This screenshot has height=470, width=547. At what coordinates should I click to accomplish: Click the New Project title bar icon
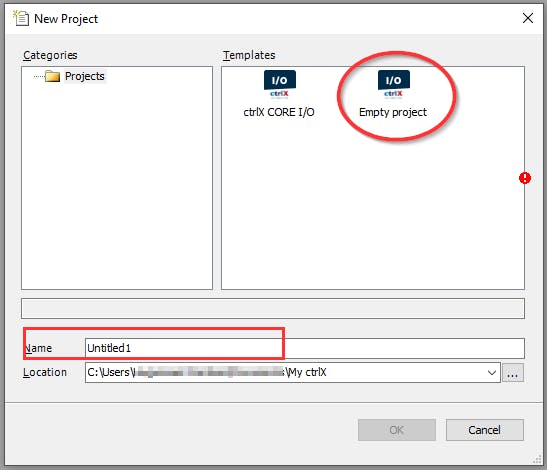[x=21, y=18]
